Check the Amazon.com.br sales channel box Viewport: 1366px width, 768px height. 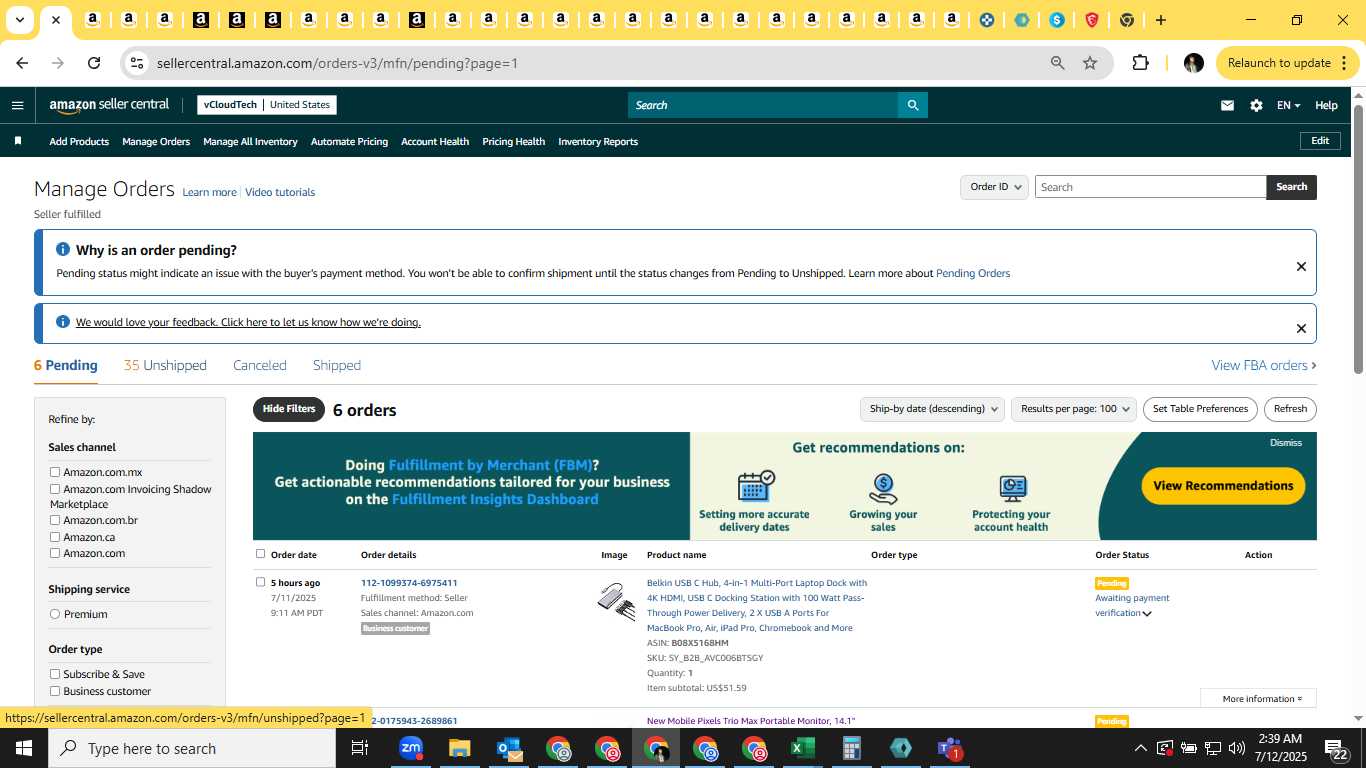coord(55,520)
